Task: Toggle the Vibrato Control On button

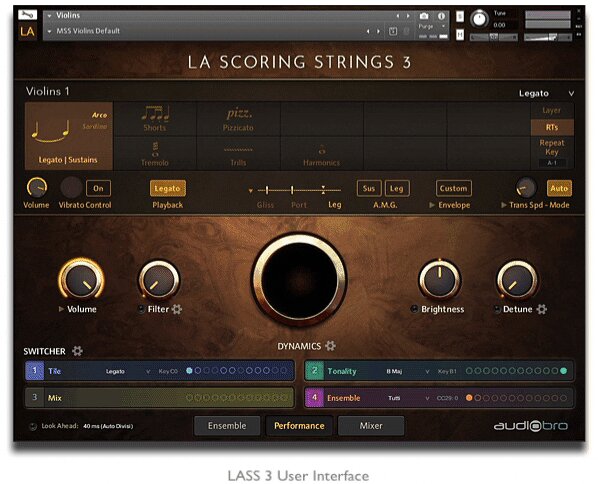Action: coord(98,188)
